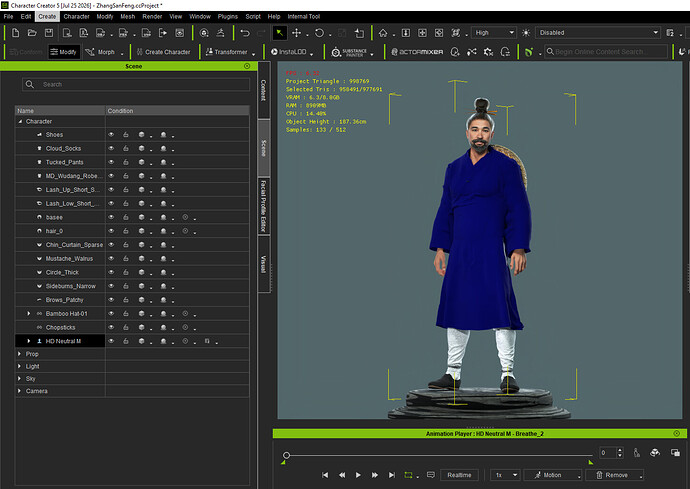Jump to the last frame in player
690x489 pixels.
pos(392,475)
